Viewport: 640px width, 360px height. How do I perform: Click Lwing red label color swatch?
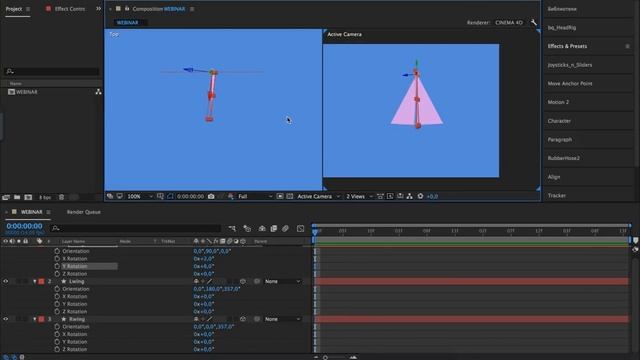(x=41, y=281)
